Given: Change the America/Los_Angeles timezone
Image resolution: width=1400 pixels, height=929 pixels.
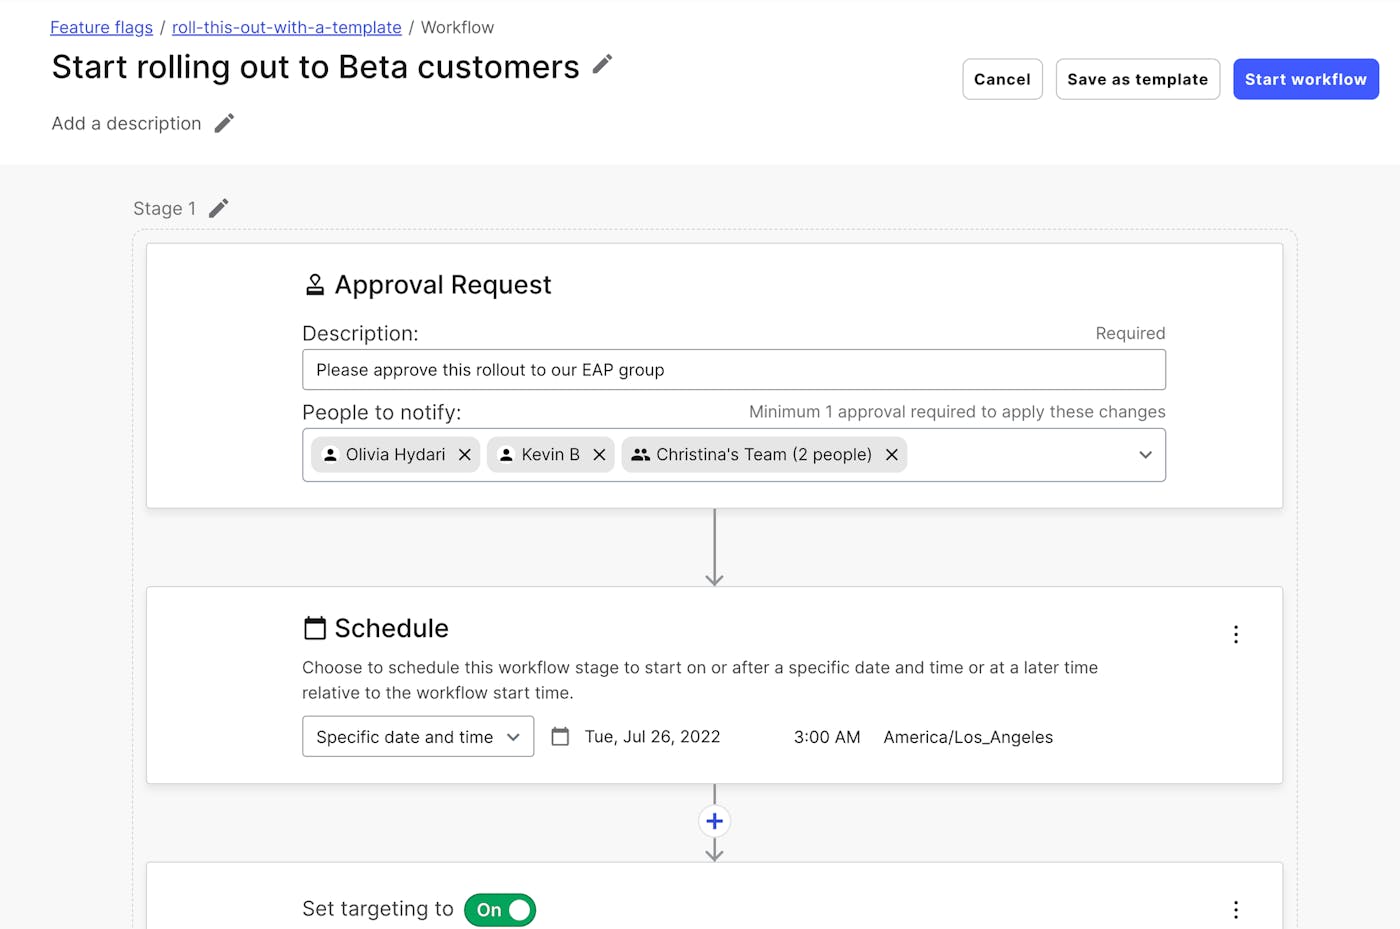Looking at the screenshot, I should click(x=967, y=737).
